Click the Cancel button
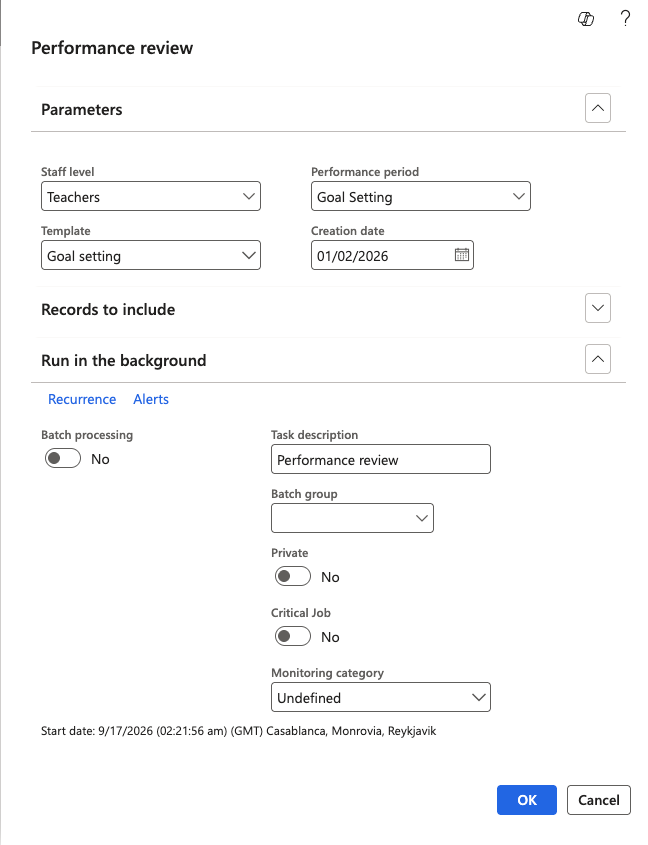648x845 pixels. point(598,800)
